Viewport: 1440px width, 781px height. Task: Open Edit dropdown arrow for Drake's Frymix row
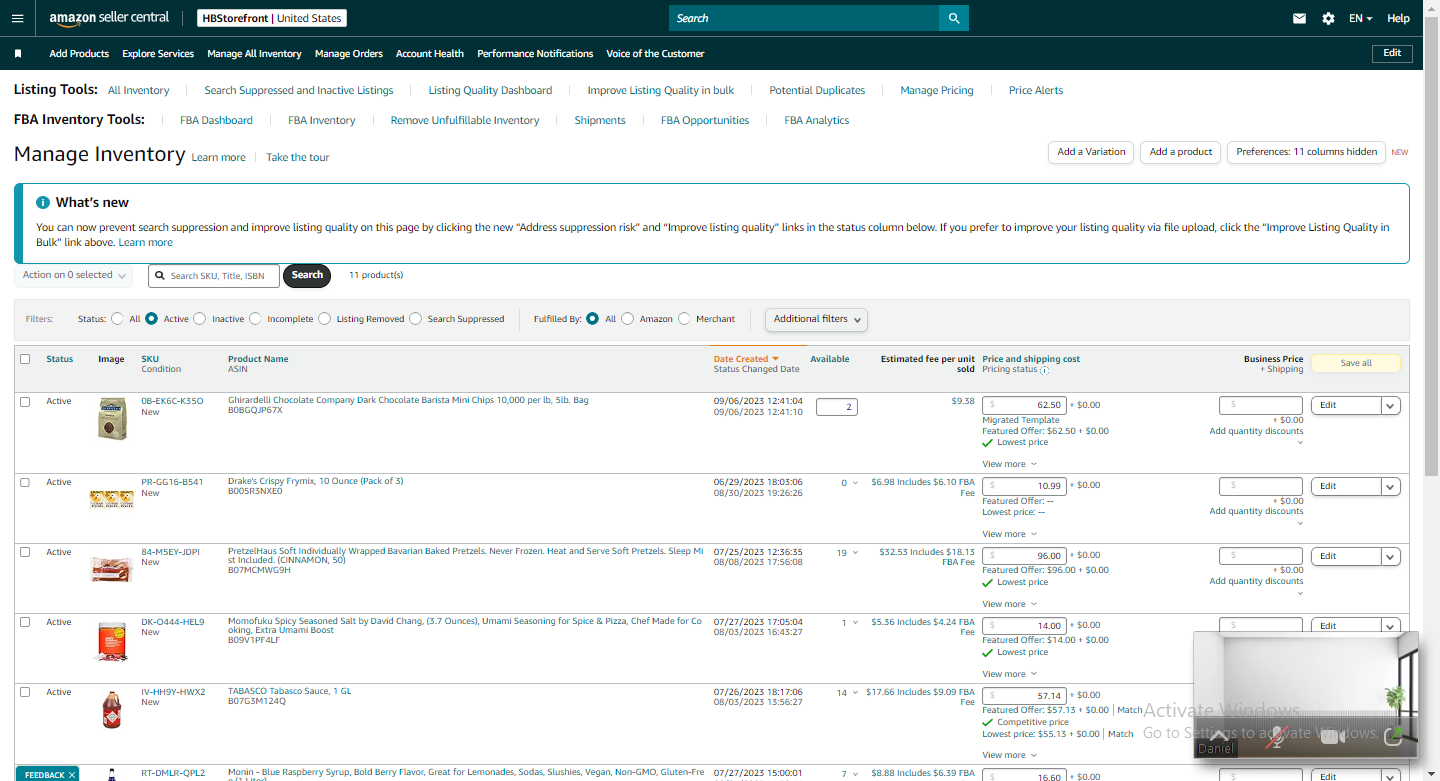[1391, 486]
